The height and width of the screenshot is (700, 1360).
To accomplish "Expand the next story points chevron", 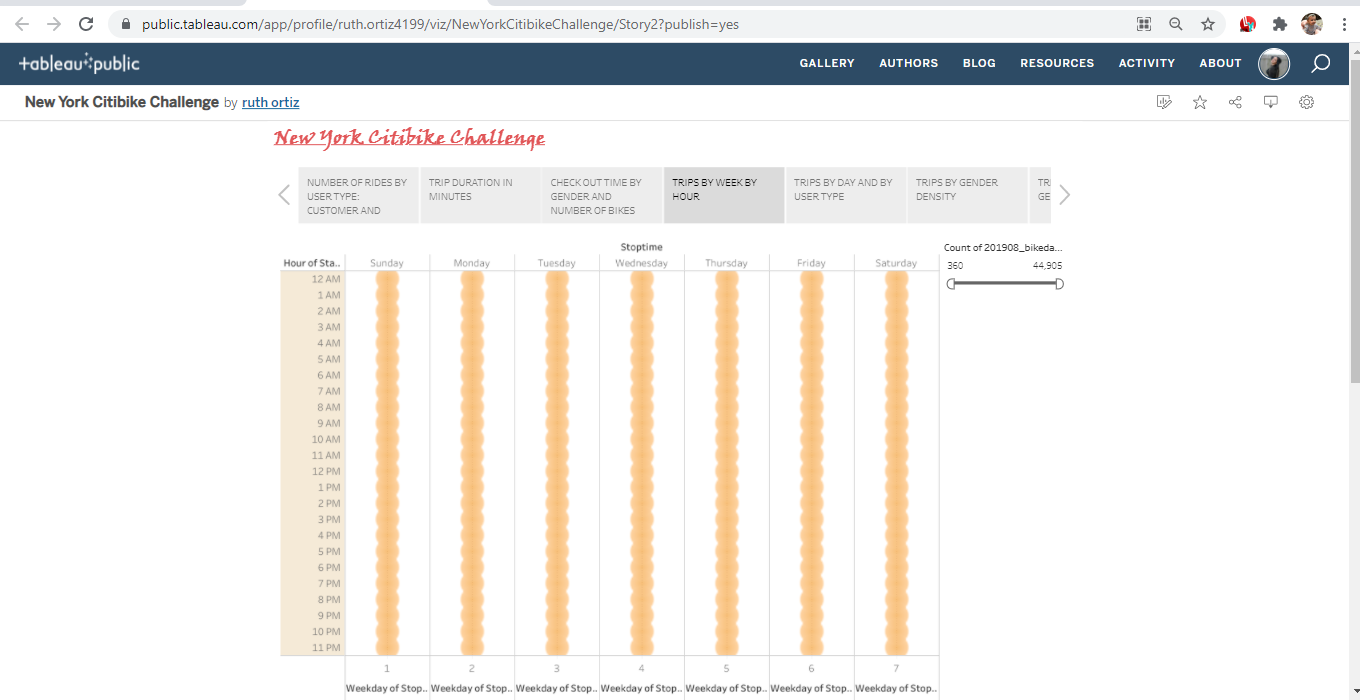I will click(1064, 194).
